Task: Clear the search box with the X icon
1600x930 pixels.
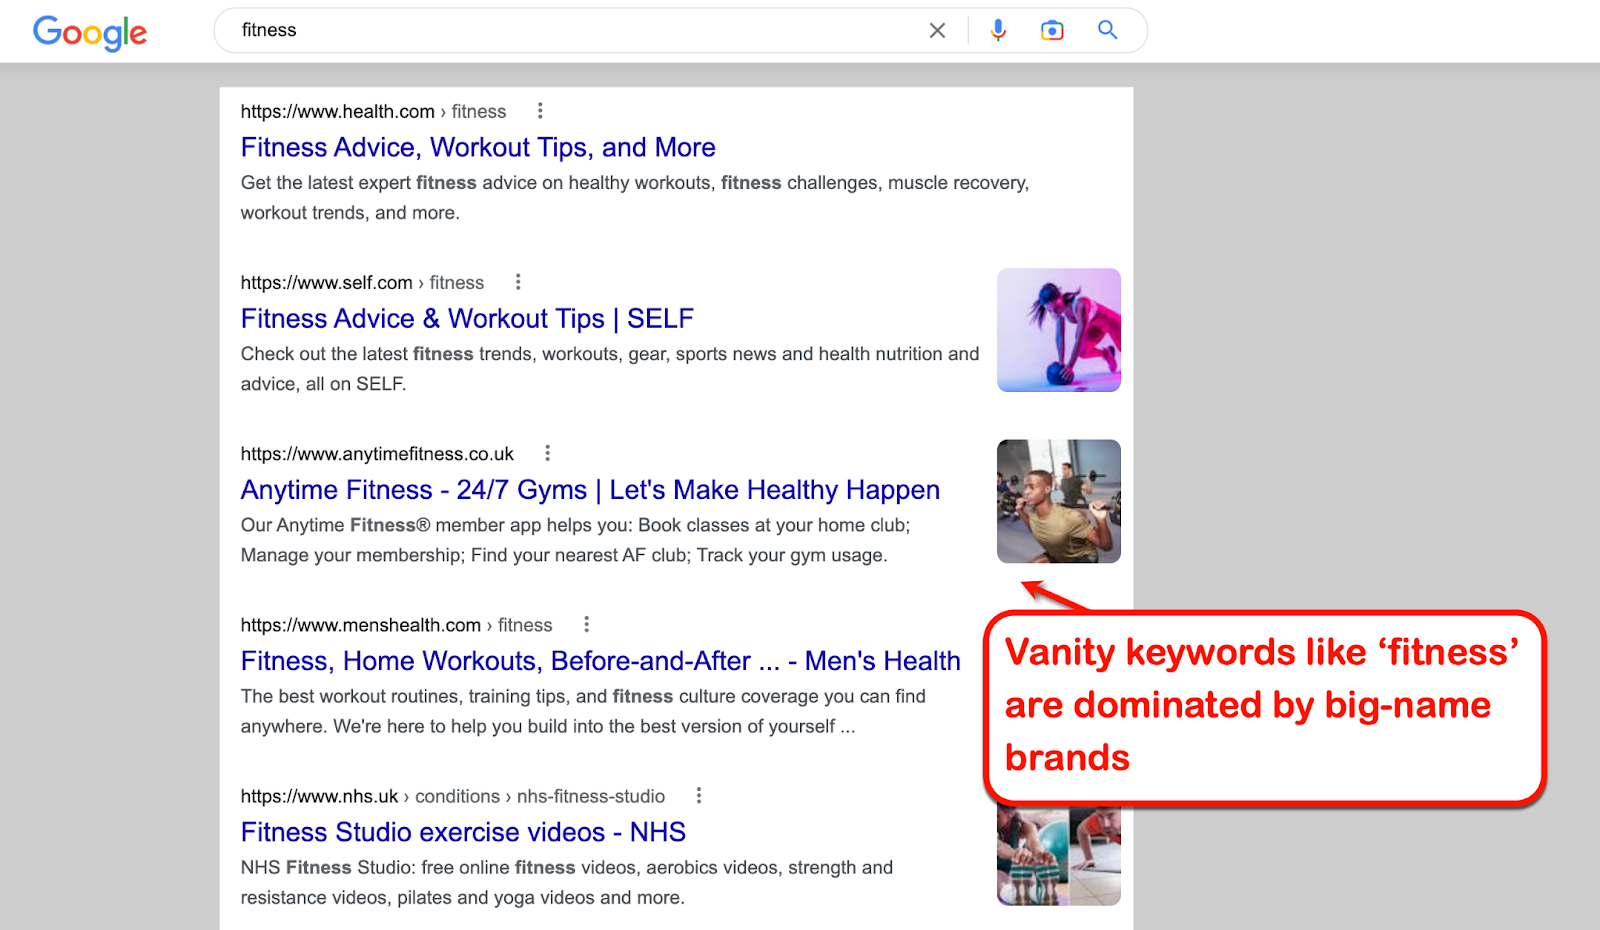Action: coord(937,31)
